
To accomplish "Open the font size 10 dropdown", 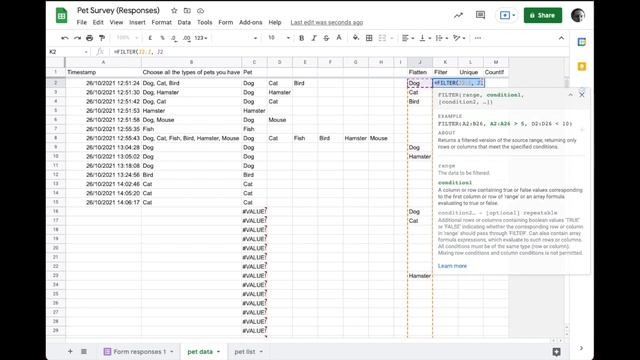I will coord(279,38).
